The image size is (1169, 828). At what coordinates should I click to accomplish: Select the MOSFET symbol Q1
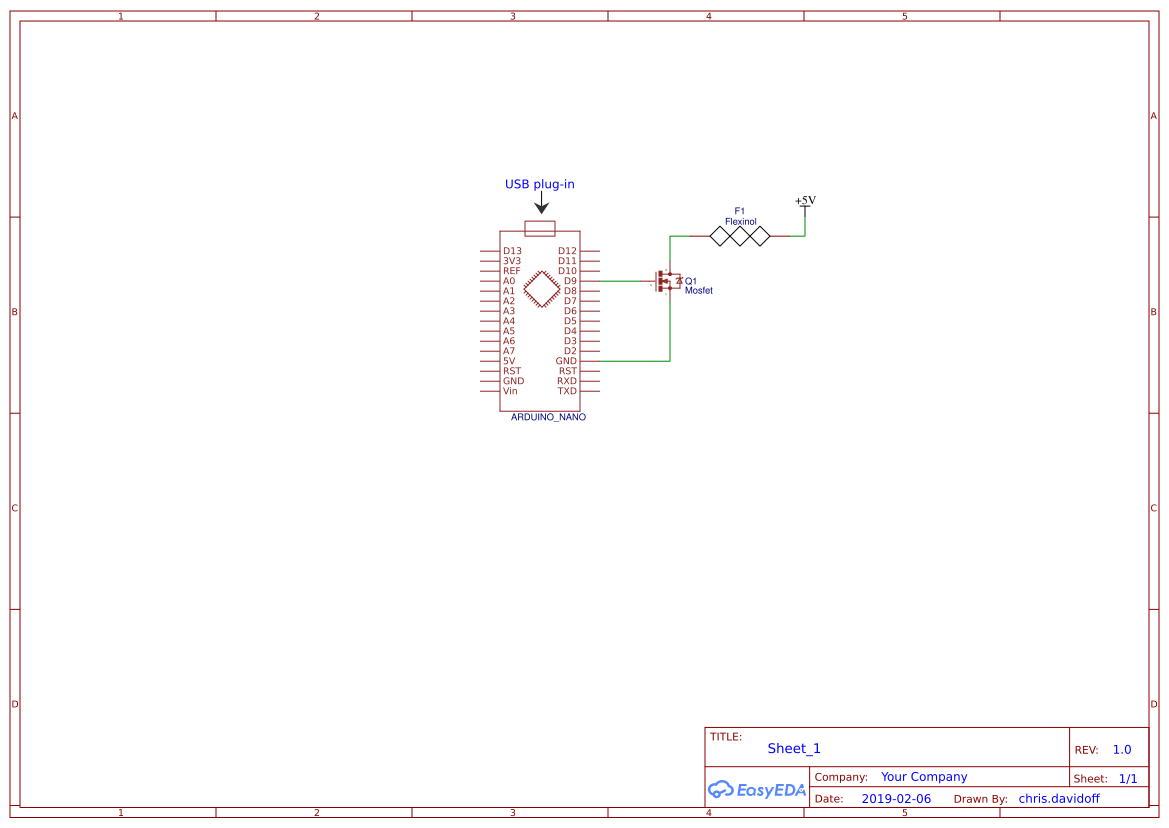(667, 281)
